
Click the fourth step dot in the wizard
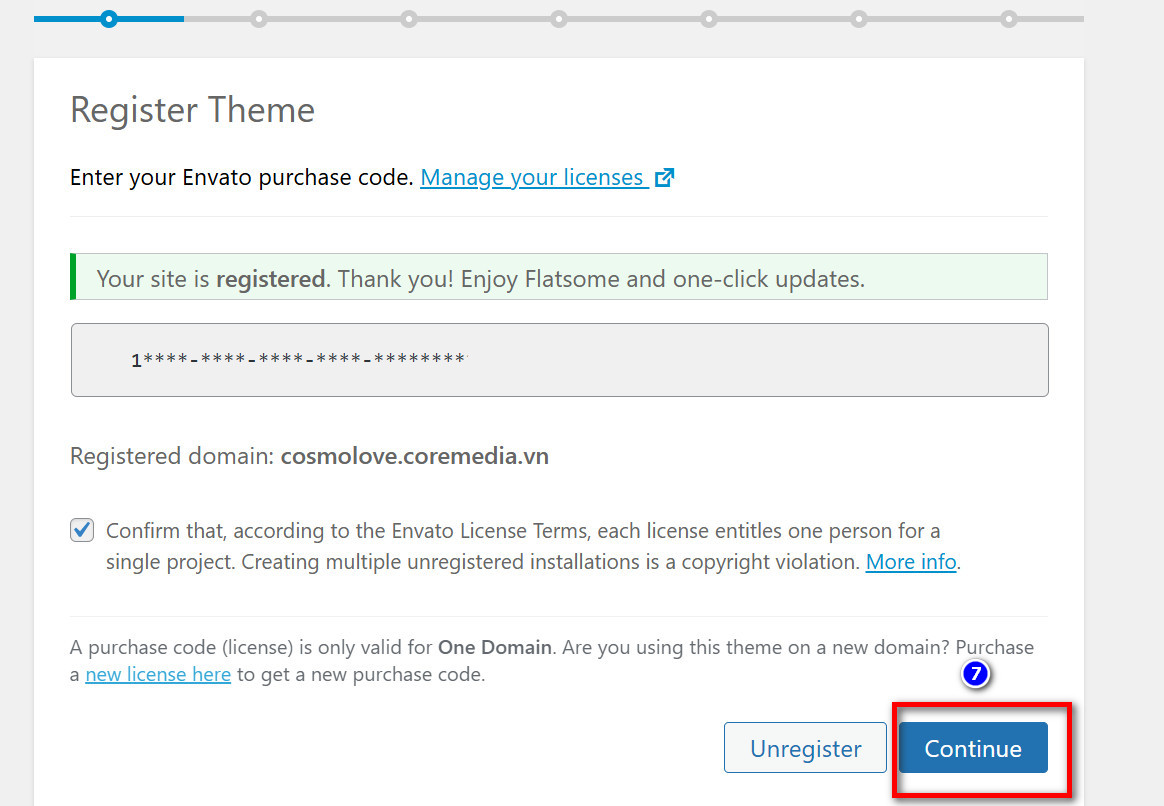[x=559, y=18]
